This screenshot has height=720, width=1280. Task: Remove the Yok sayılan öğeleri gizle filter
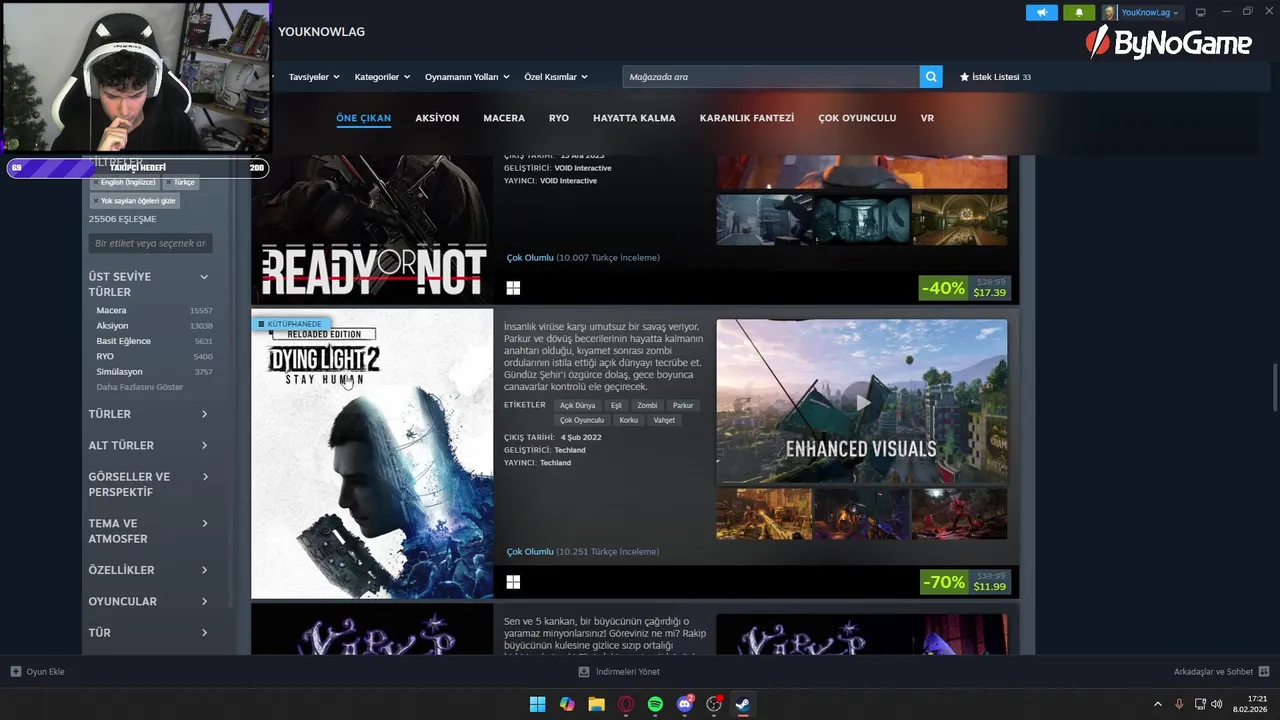pos(96,201)
